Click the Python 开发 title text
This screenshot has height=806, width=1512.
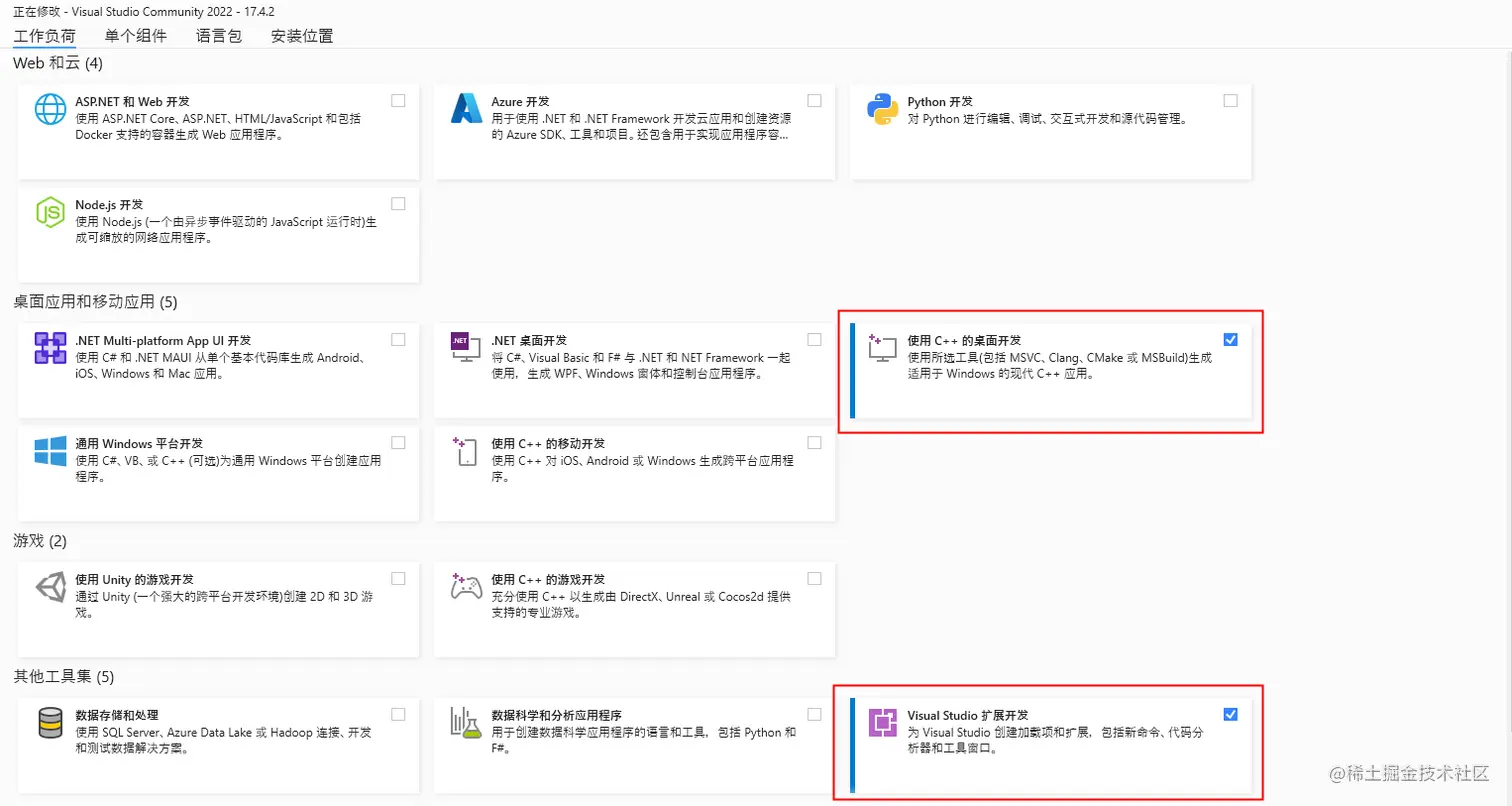coord(940,102)
